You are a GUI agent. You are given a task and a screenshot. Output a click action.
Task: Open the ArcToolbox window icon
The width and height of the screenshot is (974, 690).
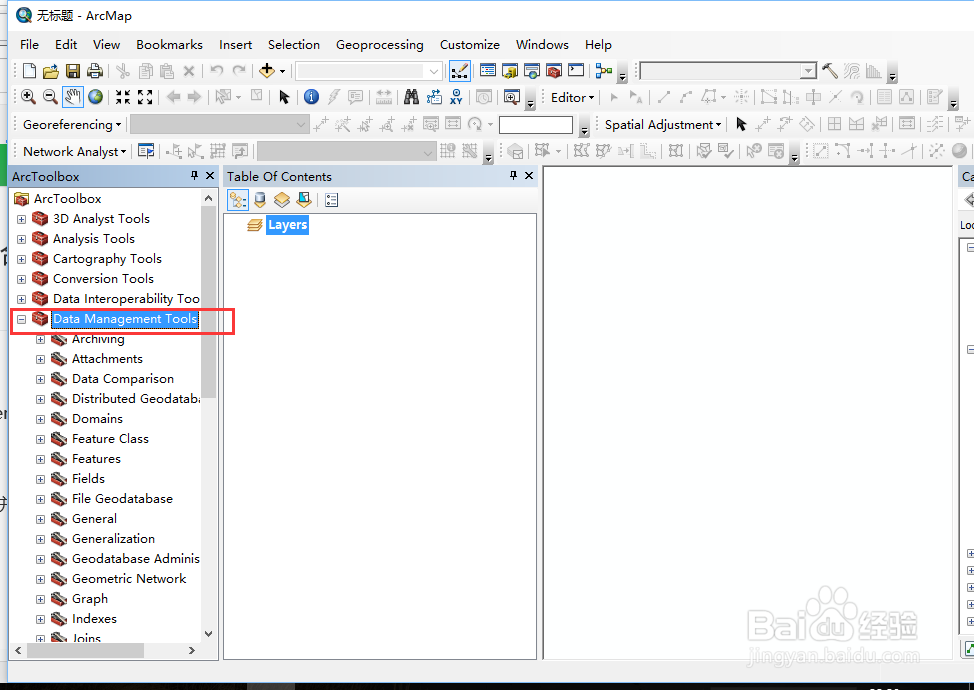553,71
